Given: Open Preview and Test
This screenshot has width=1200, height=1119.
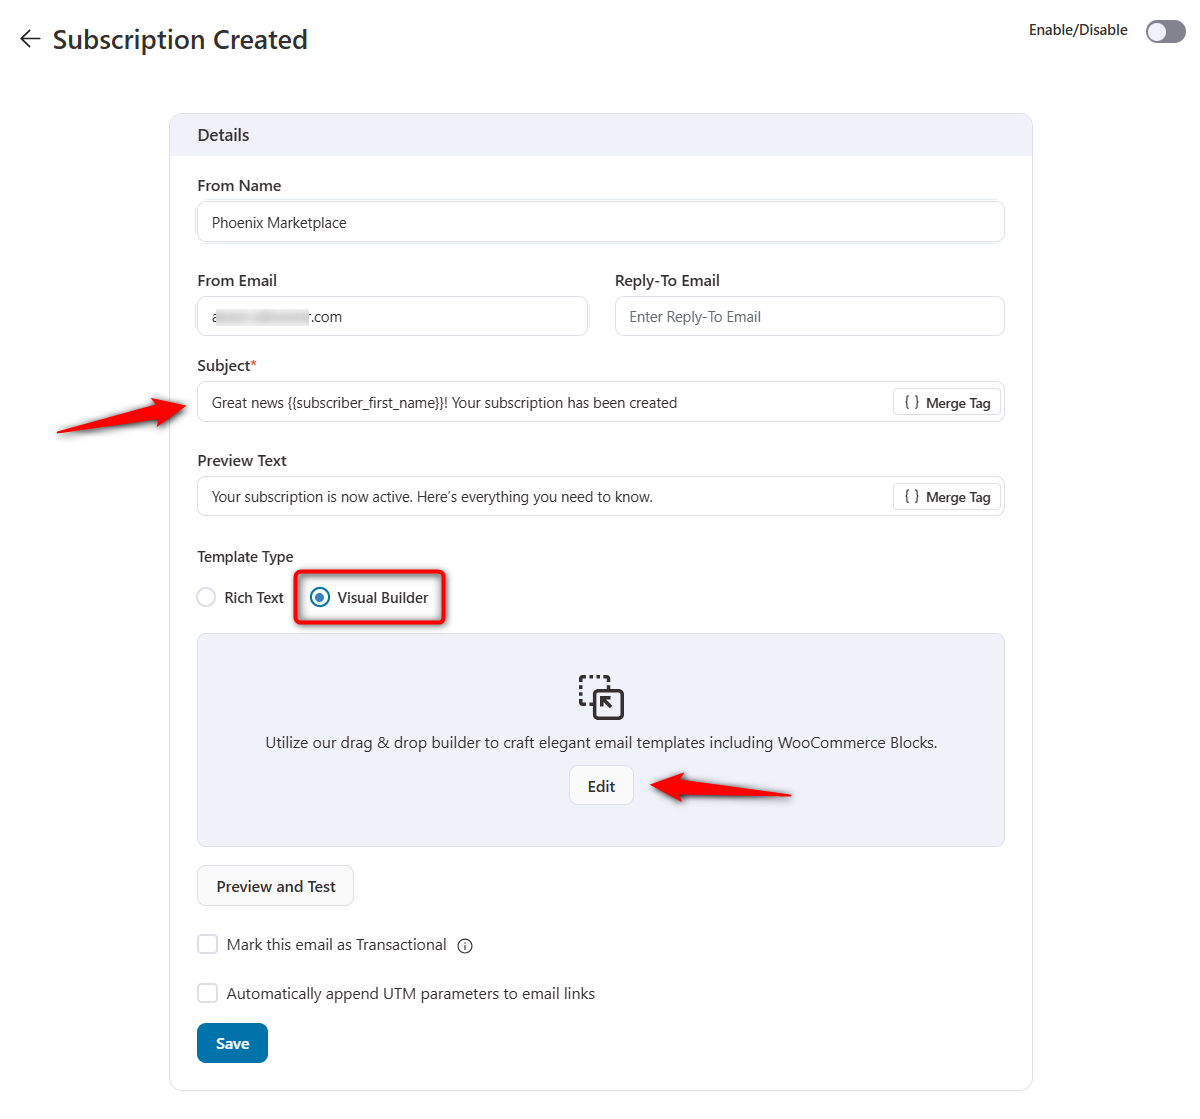Looking at the screenshot, I should coord(275,885).
